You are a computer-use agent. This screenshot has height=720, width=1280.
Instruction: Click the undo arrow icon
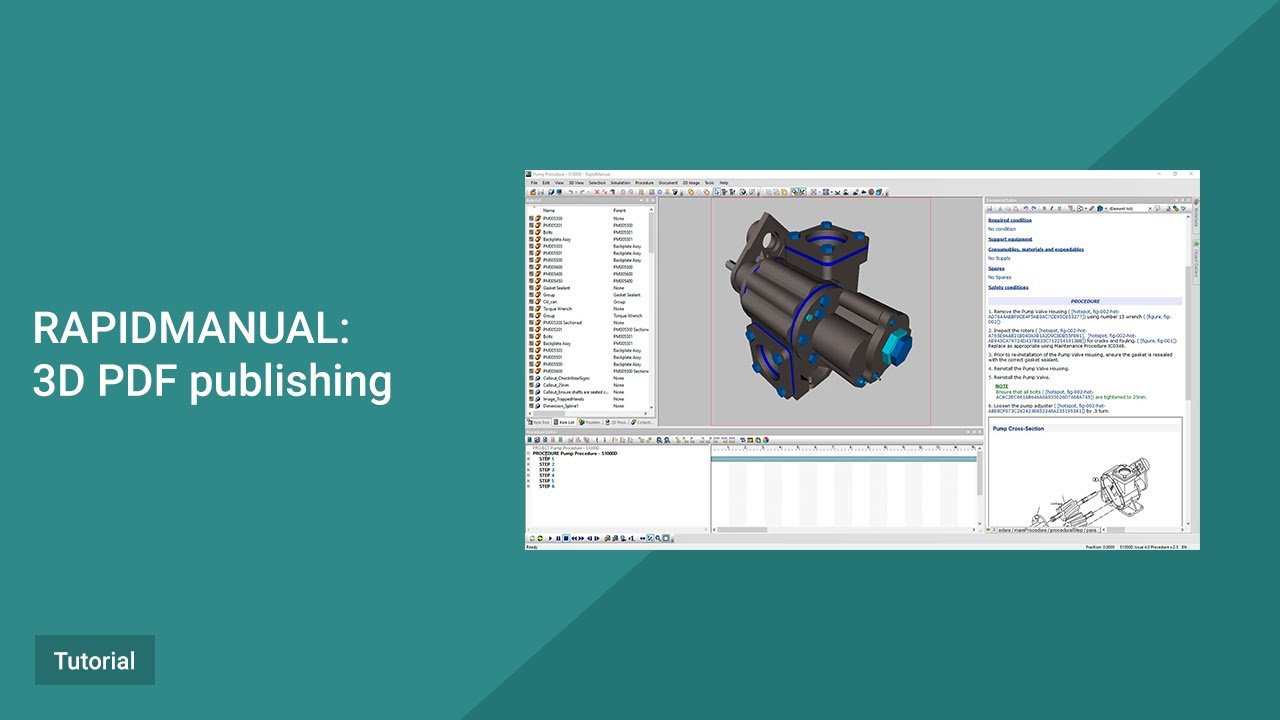point(571,192)
